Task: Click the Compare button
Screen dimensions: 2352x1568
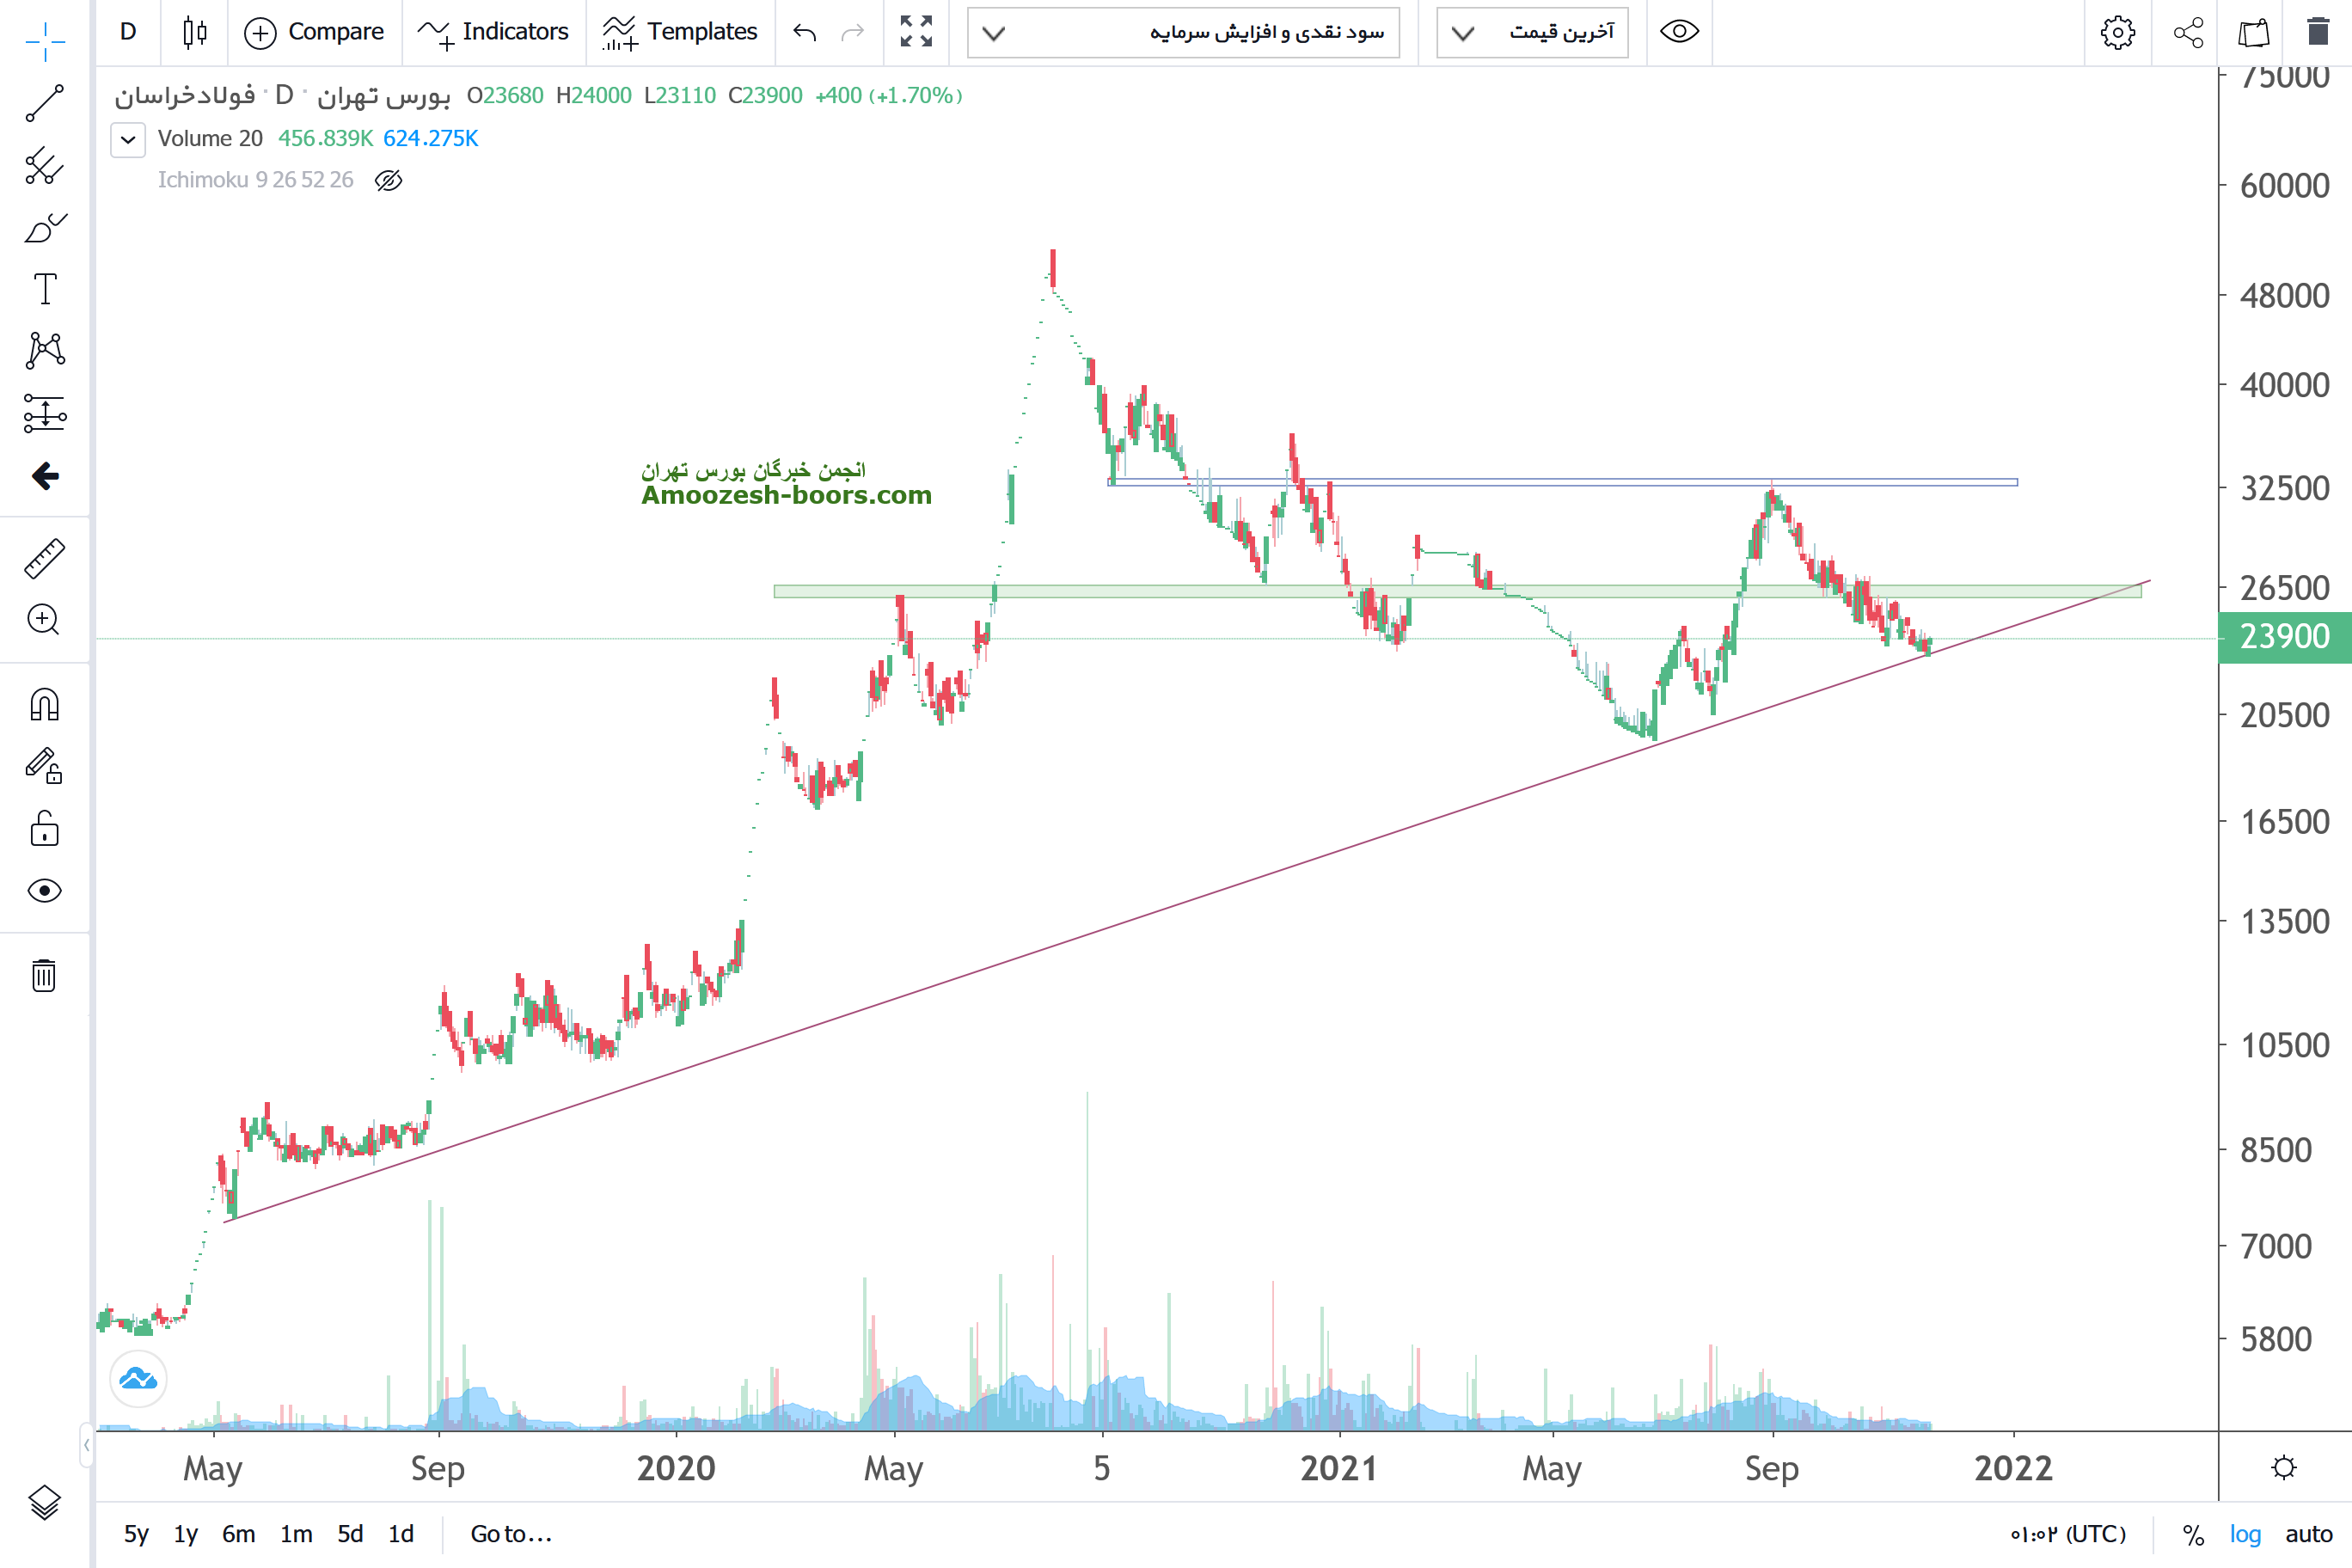Action: [314, 32]
